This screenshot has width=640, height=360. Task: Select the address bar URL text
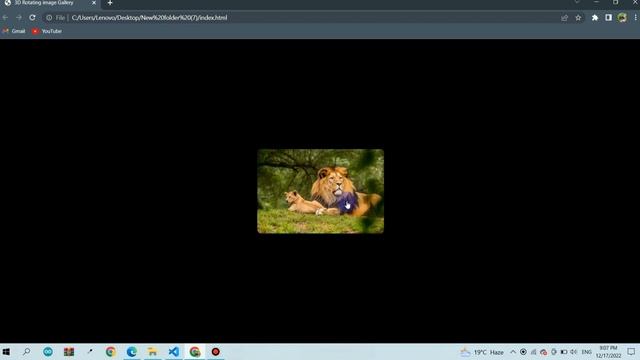149,18
